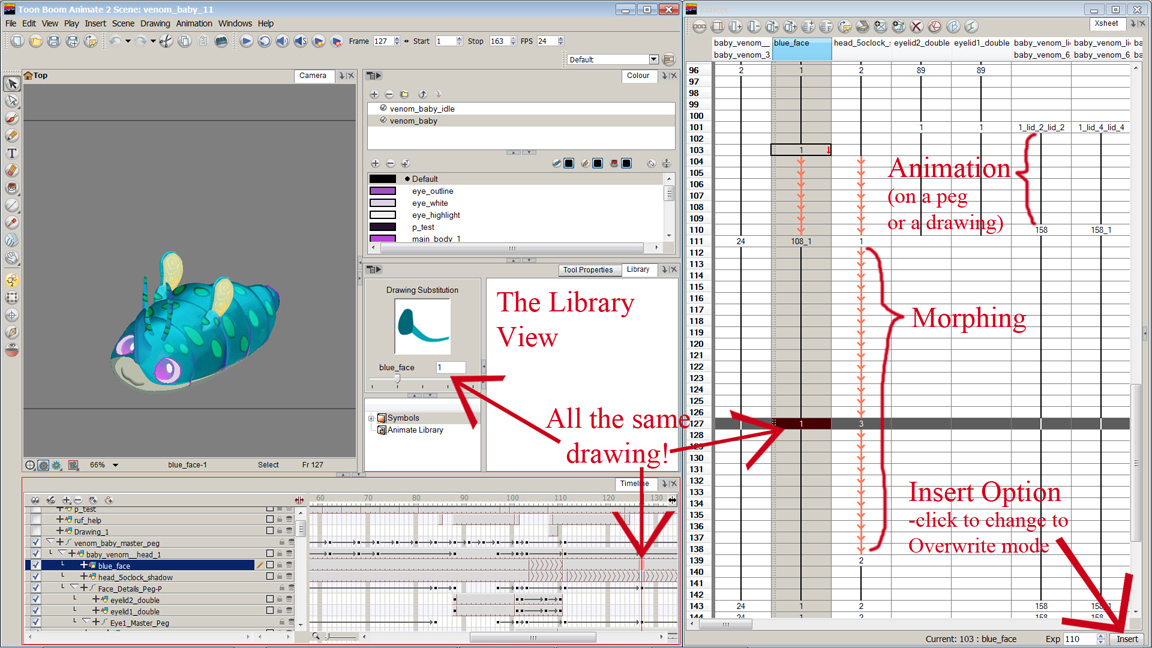Select the Animate Library folder
The height and width of the screenshot is (648, 1152).
415,430
